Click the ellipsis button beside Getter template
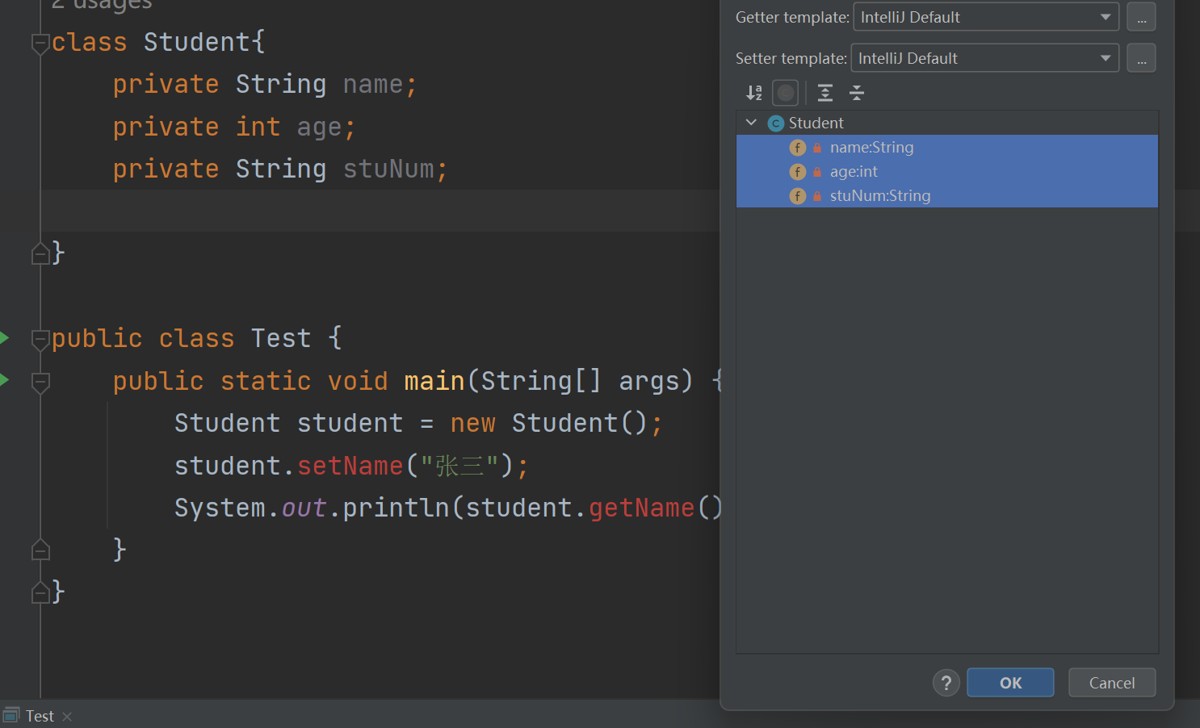The height and width of the screenshot is (728, 1200). [x=1141, y=17]
